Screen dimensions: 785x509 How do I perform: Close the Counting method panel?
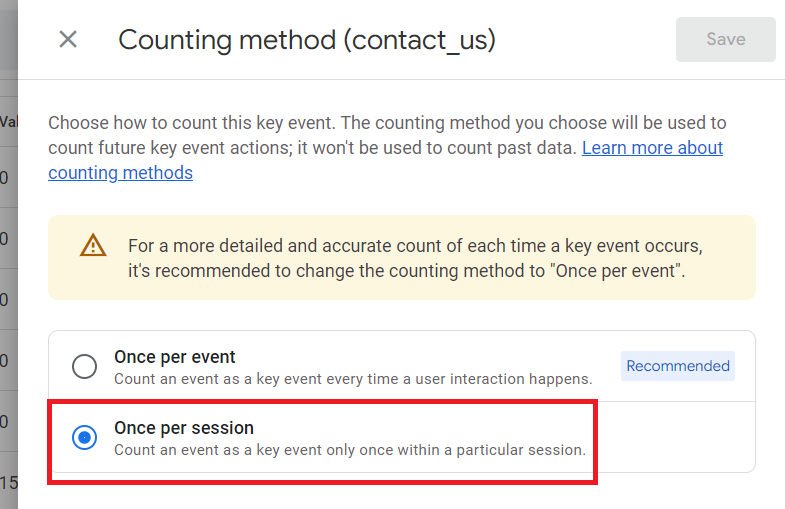[68, 39]
